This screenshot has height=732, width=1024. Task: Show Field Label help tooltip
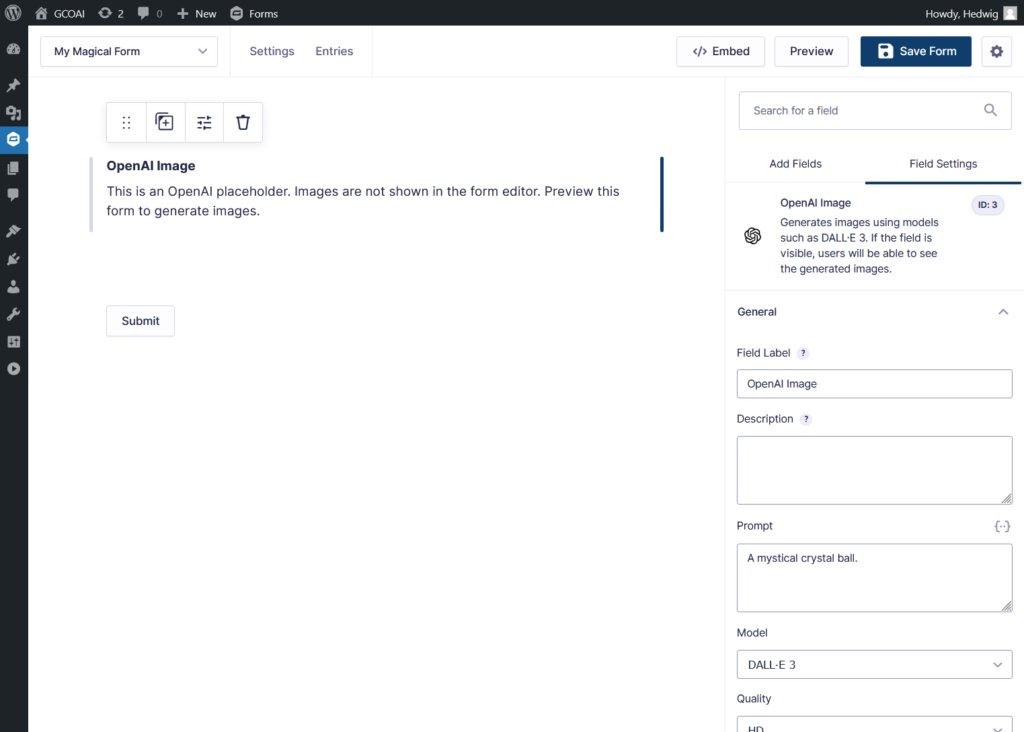803,353
